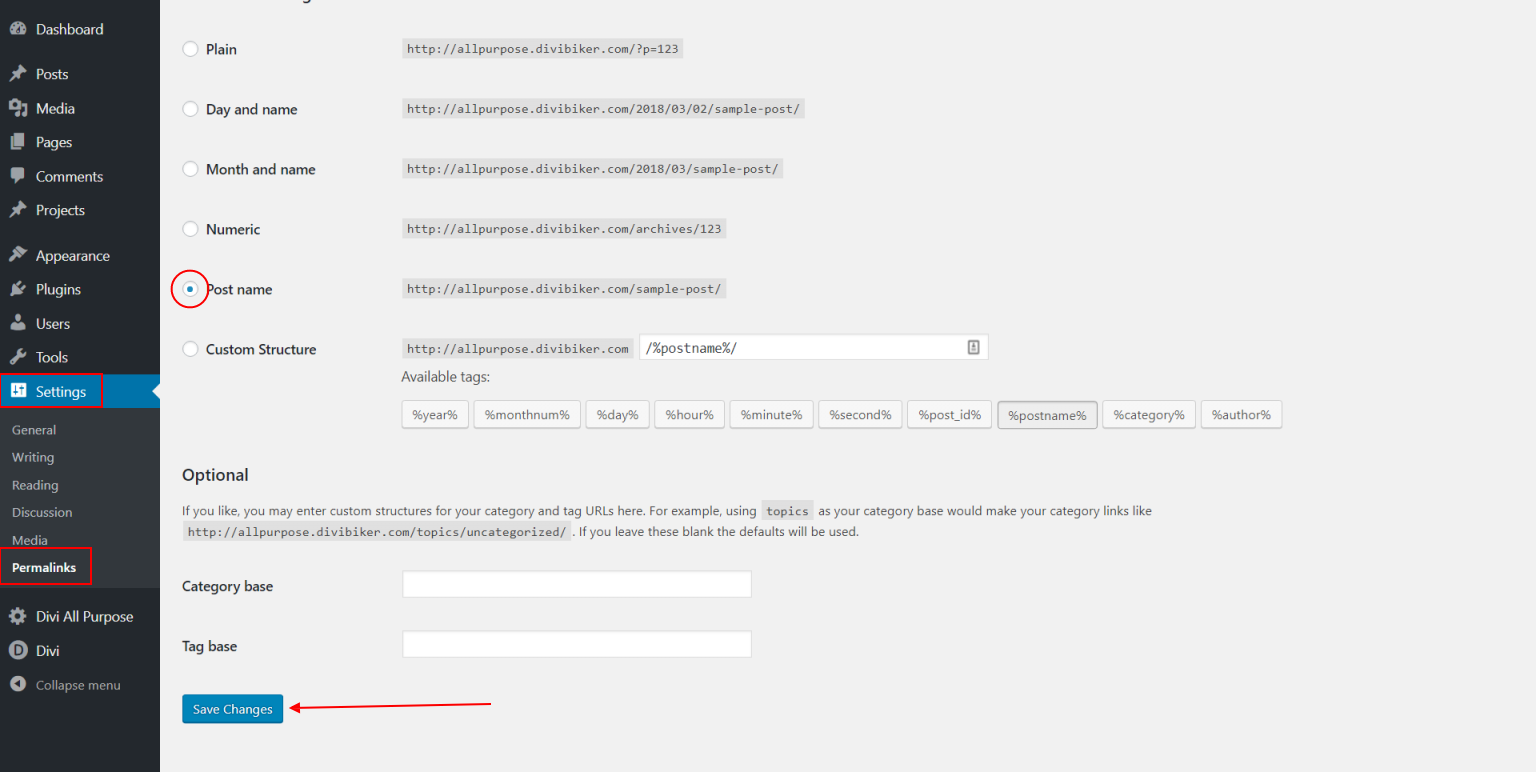Open General settings submenu link
The width and height of the screenshot is (1536, 772).
[34, 430]
